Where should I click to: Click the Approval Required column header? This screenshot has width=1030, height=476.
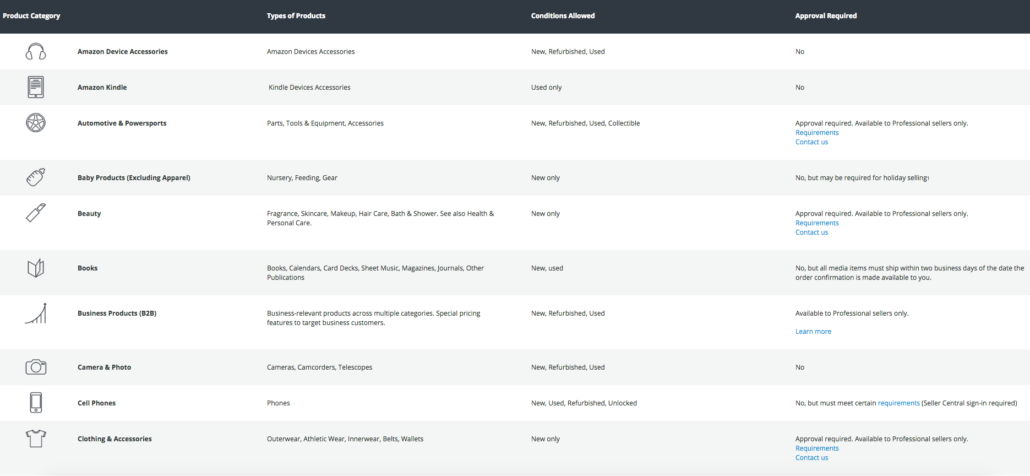click(826, 16)
